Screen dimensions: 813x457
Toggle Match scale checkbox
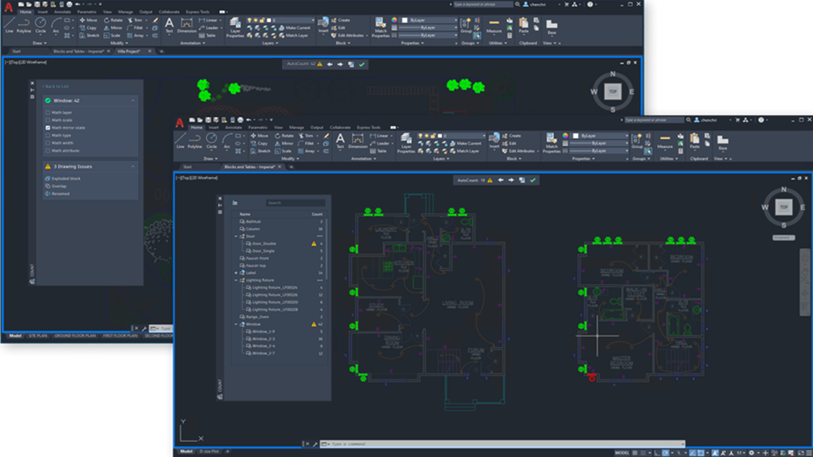click(48, 120)
